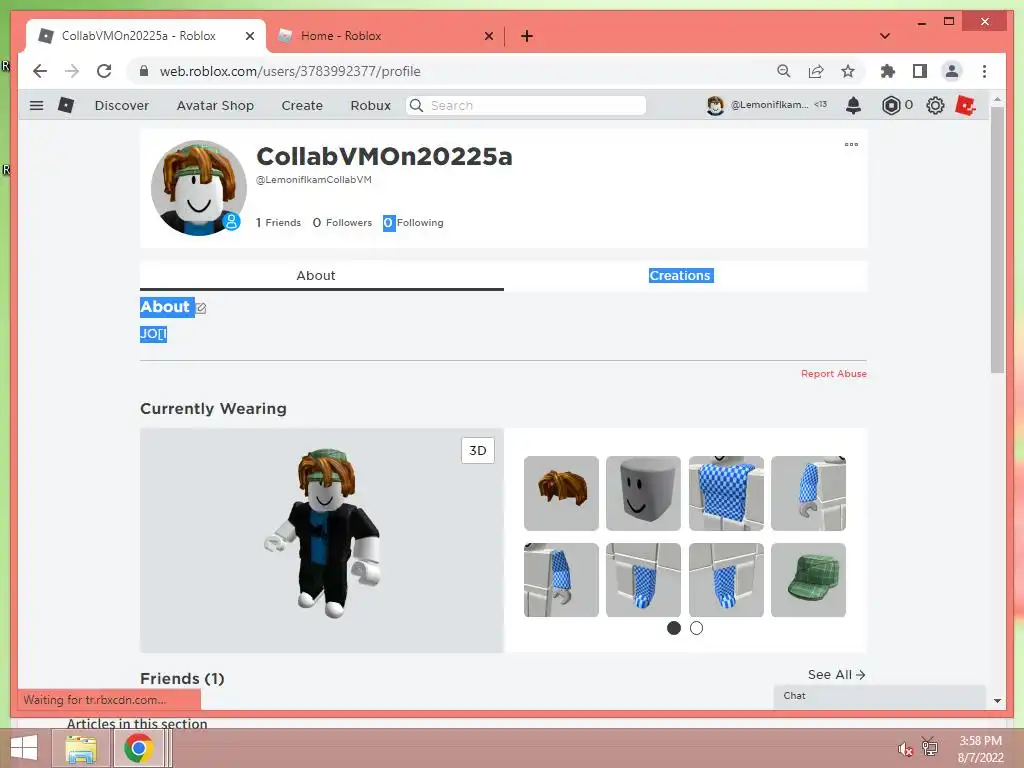Toggle the Chrome side panel icon
The width and height of the screenshot is (1024, 768).
coord(920,71)
